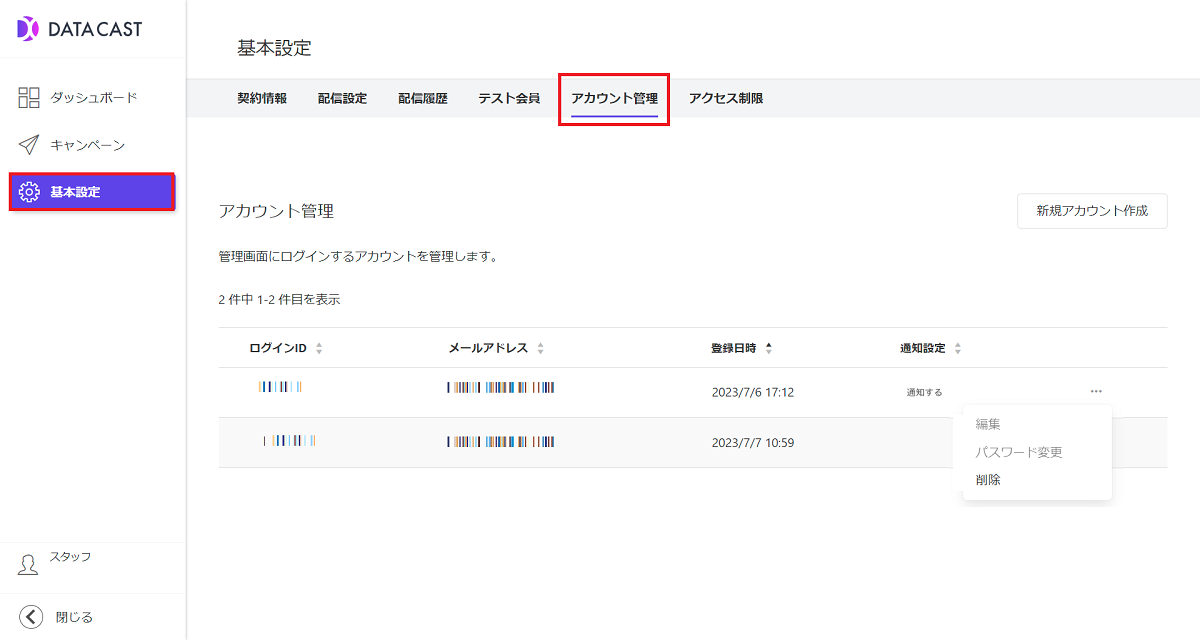Click the three-dot menu in first row
1200x640 pixels.
(1096, 391)
